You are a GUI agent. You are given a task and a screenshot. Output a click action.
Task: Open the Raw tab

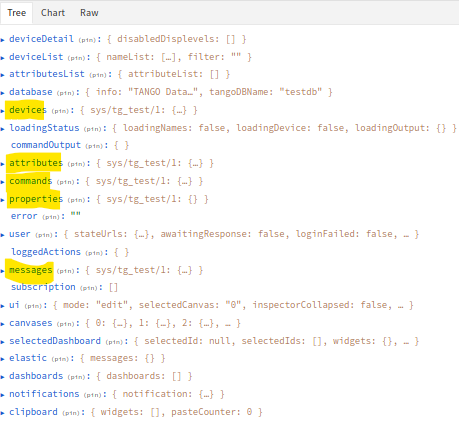(89, 13)
